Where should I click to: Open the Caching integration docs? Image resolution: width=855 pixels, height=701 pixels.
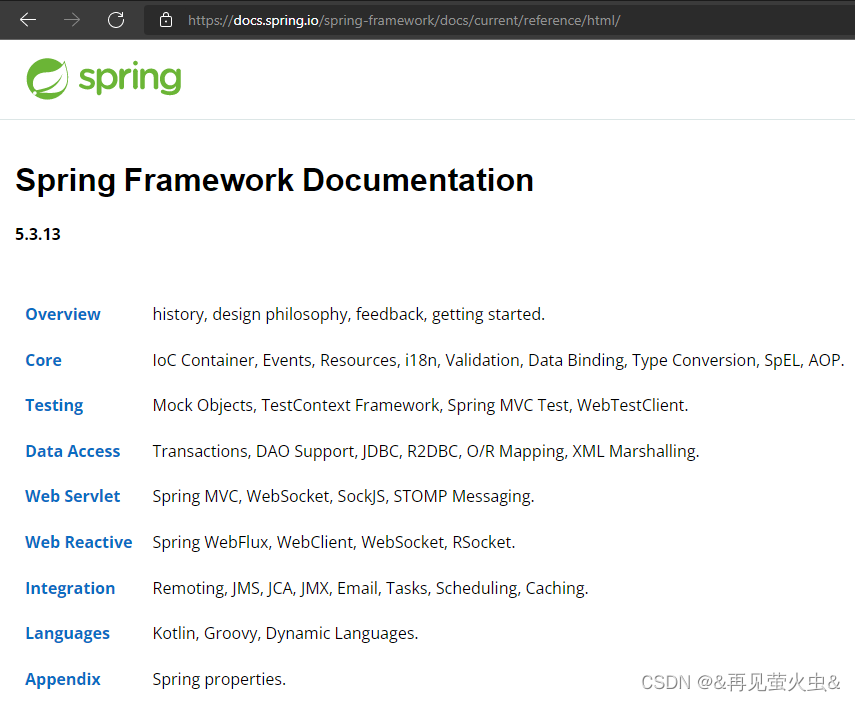(555, 588)
